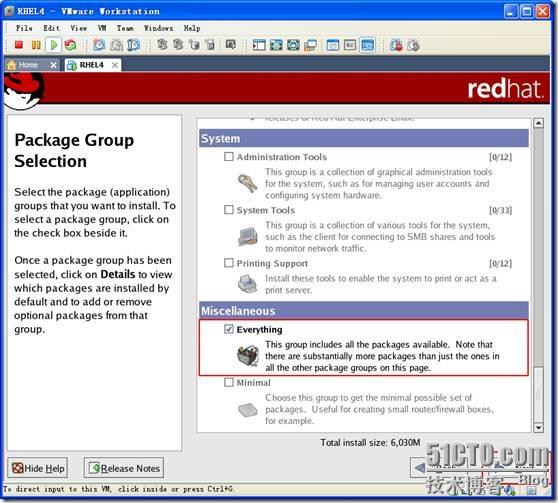
Task: Click the green Power On play icon
Action: tap(54, 45)
